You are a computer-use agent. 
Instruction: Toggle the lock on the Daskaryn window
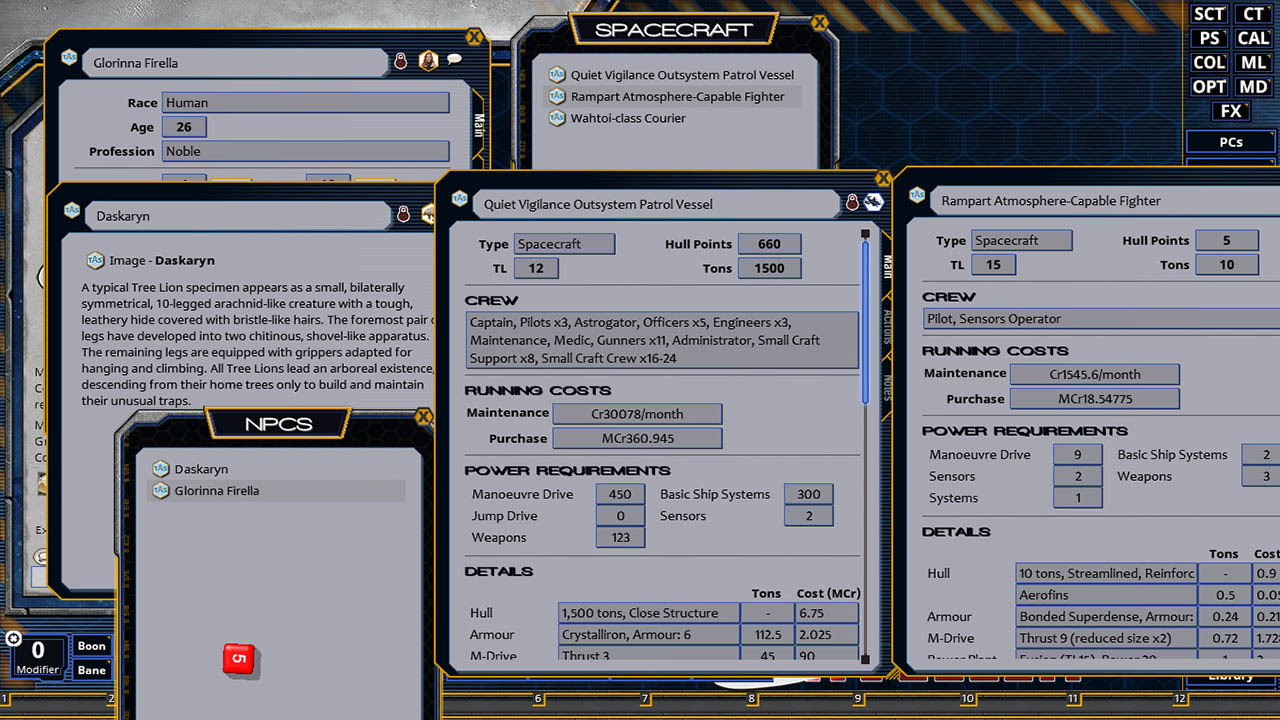(403, 215)
